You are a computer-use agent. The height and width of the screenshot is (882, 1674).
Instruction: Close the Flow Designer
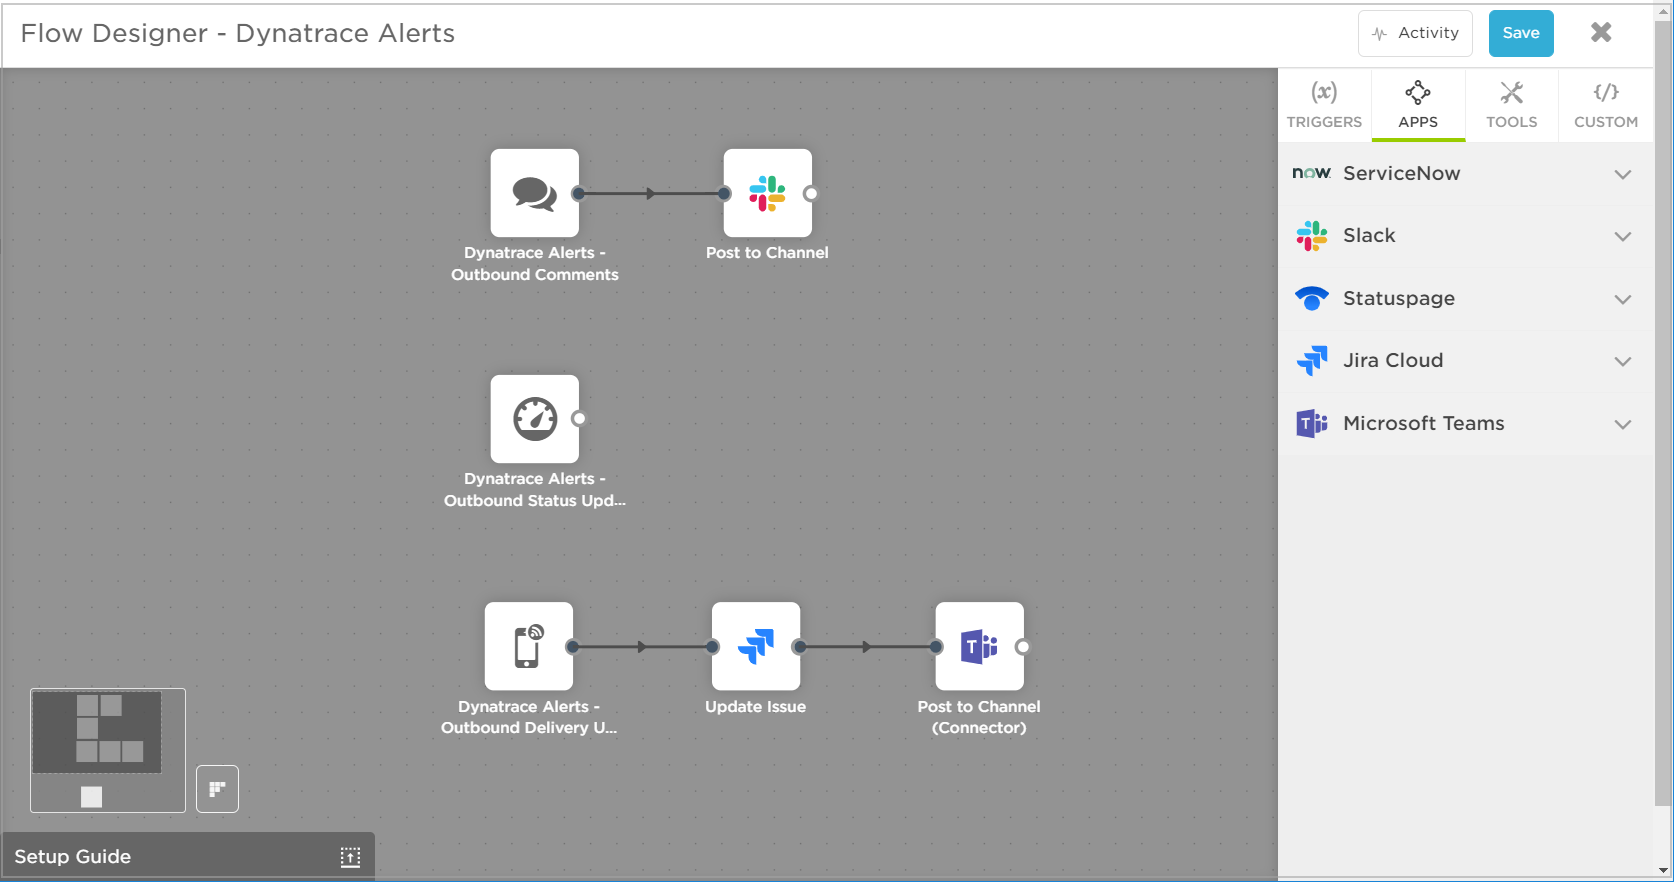coord(1601,32)
